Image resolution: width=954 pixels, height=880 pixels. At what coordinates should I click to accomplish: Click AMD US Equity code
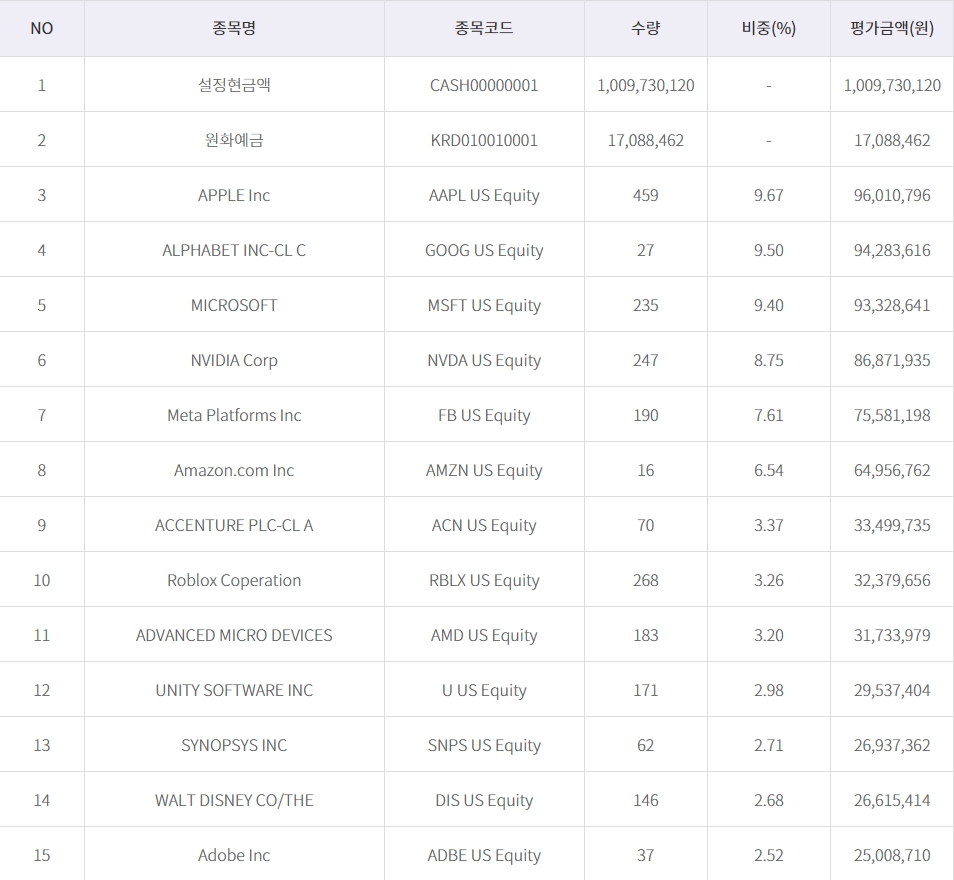pos(484,635)
